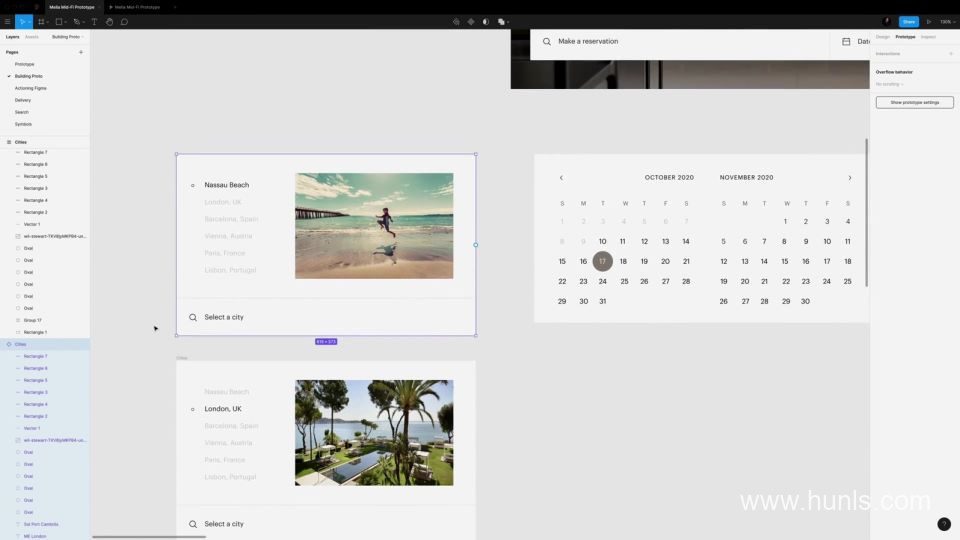This screenshot has height=540, width=960.
Task: Open the Figma main menu hamburger
Action: pos(7,21)
